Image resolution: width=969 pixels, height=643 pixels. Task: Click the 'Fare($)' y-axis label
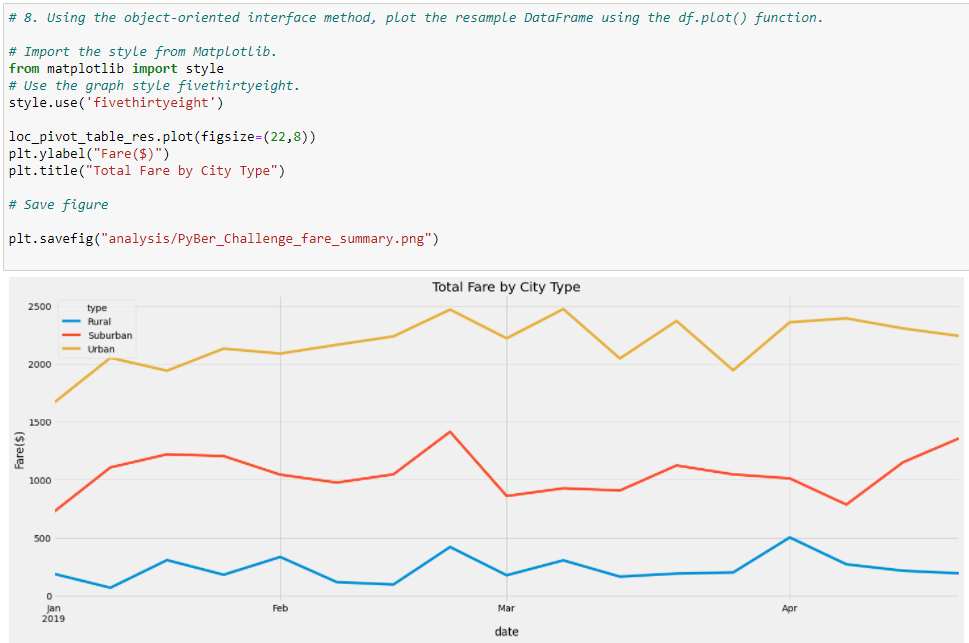pyautogui.click(x=20, y=450)
